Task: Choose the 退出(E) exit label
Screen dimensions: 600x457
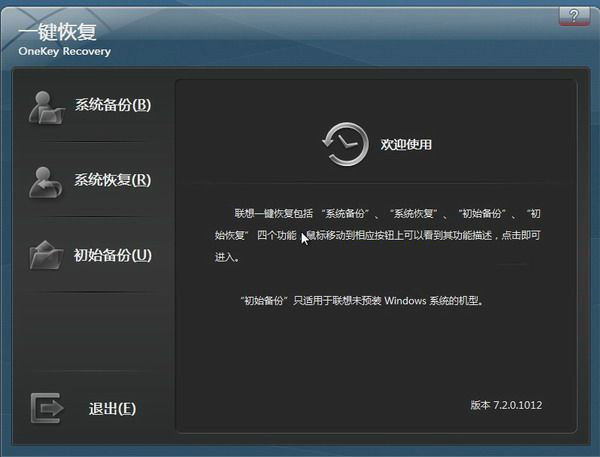Action: click(112, 408)
